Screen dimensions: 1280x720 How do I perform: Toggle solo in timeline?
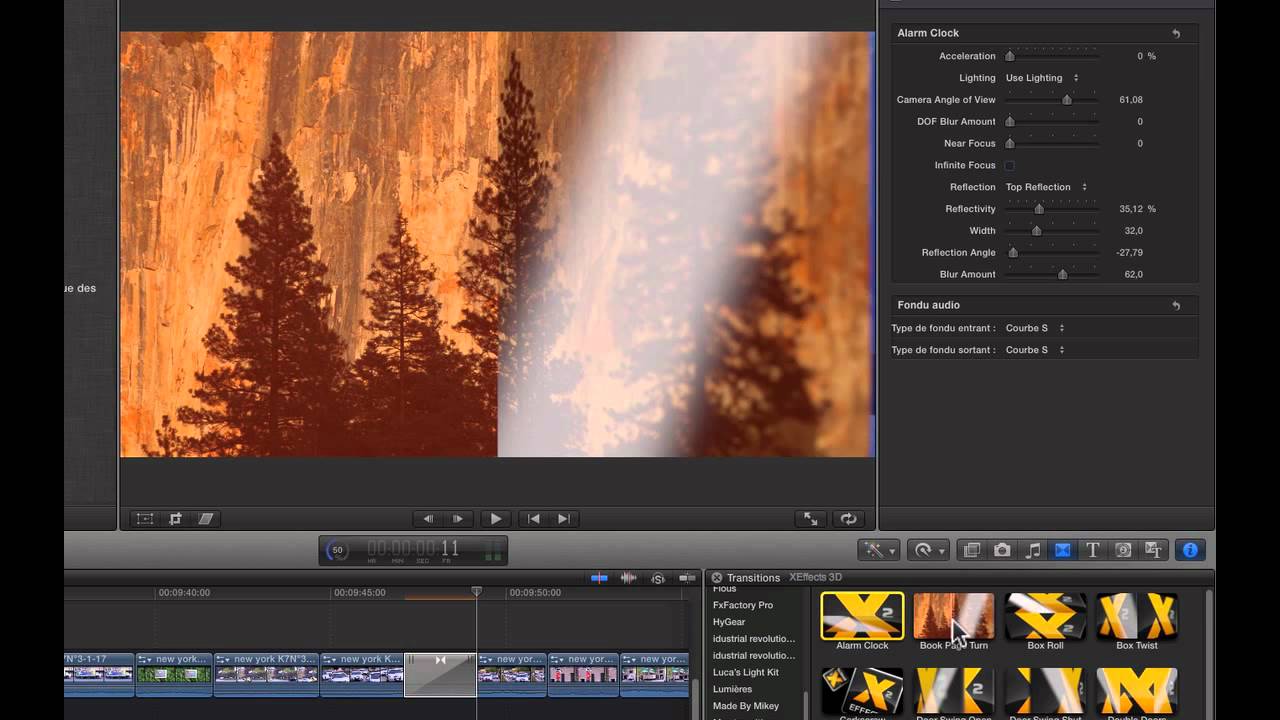point(658,578)
